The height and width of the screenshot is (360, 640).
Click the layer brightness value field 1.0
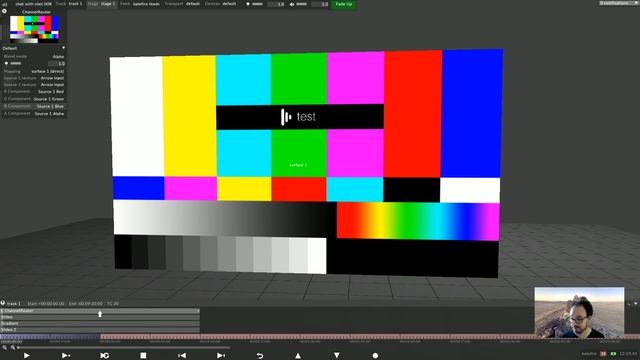pos(56,64)
